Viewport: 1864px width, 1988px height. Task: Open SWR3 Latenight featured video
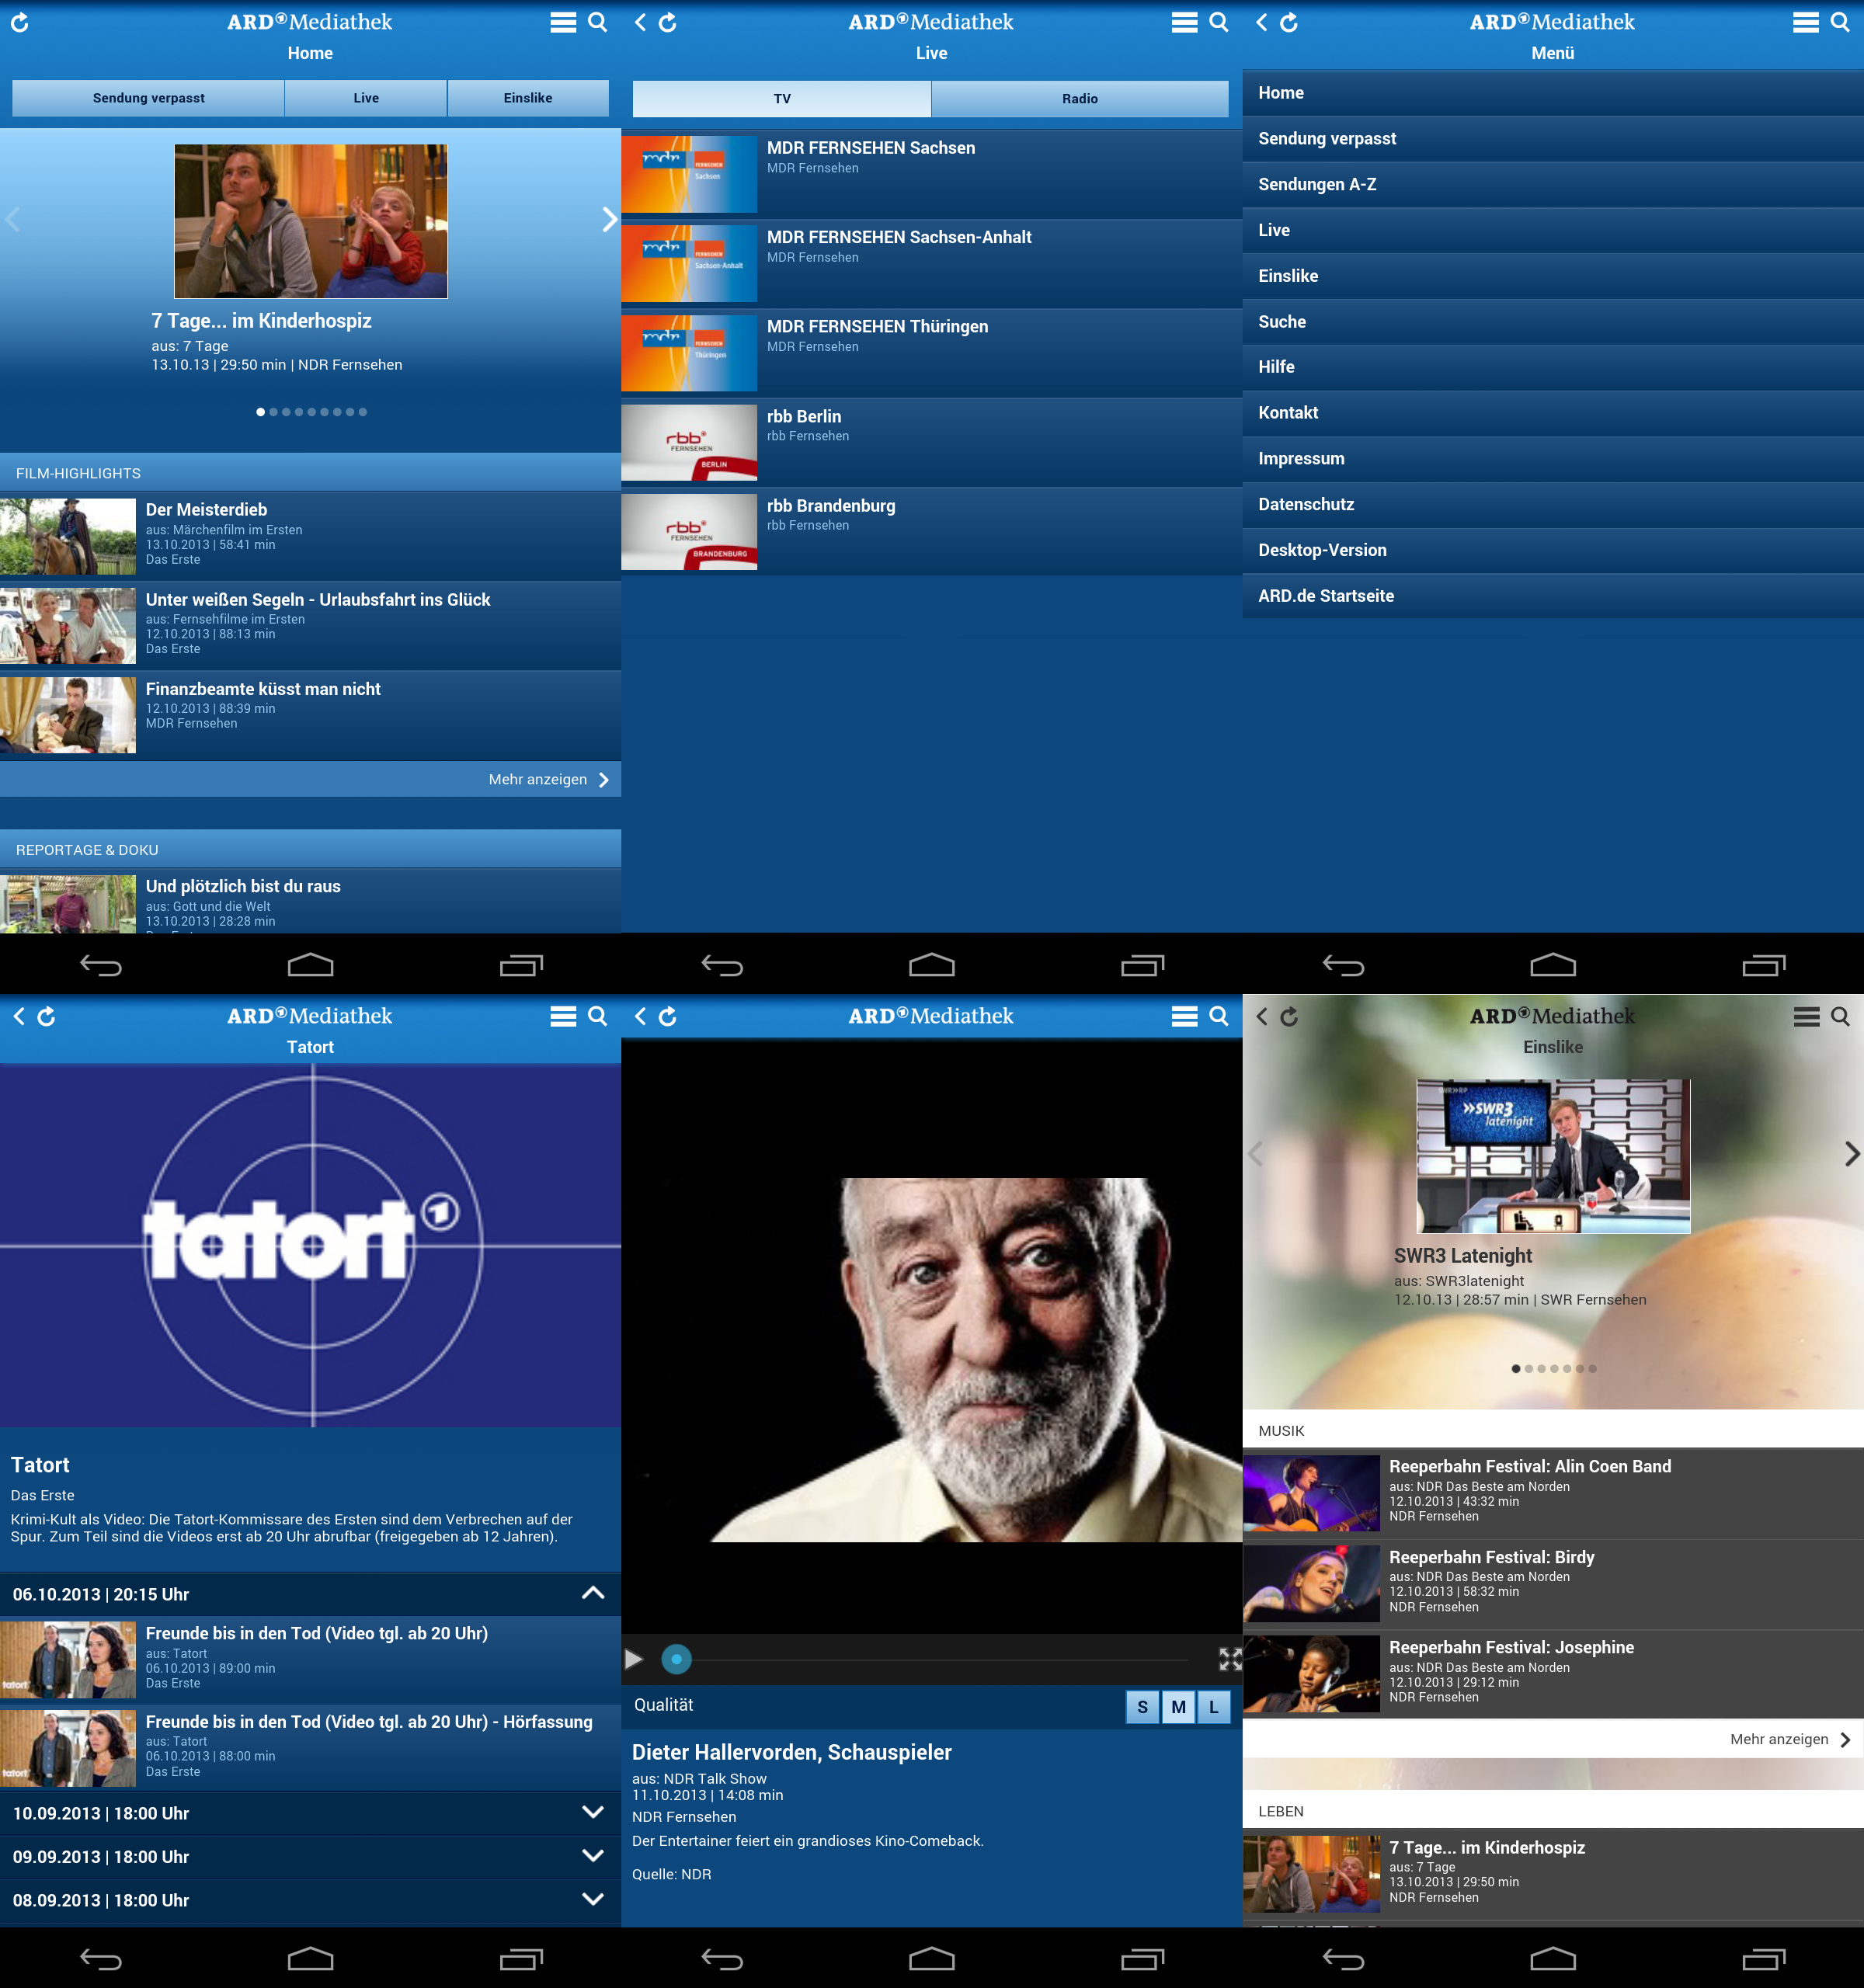[1553, 1156]
